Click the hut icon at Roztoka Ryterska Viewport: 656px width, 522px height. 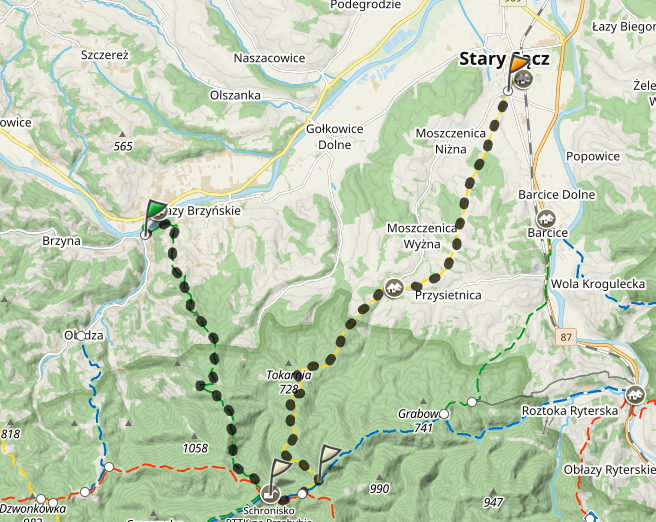[635, 394]
